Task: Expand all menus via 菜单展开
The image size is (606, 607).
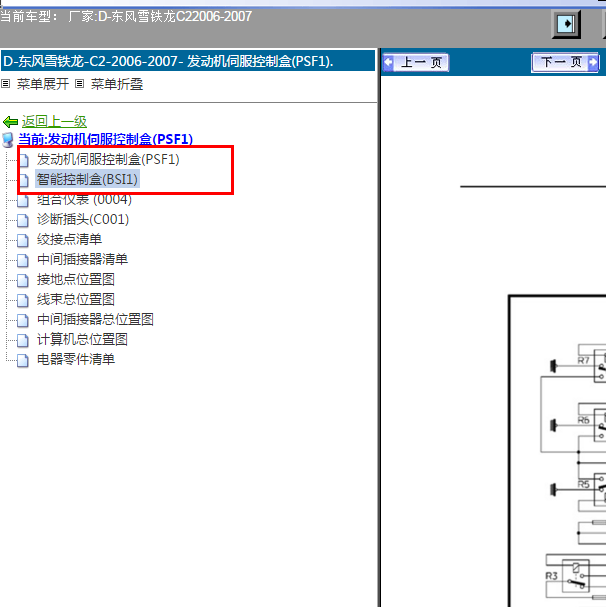Action: 43,84
